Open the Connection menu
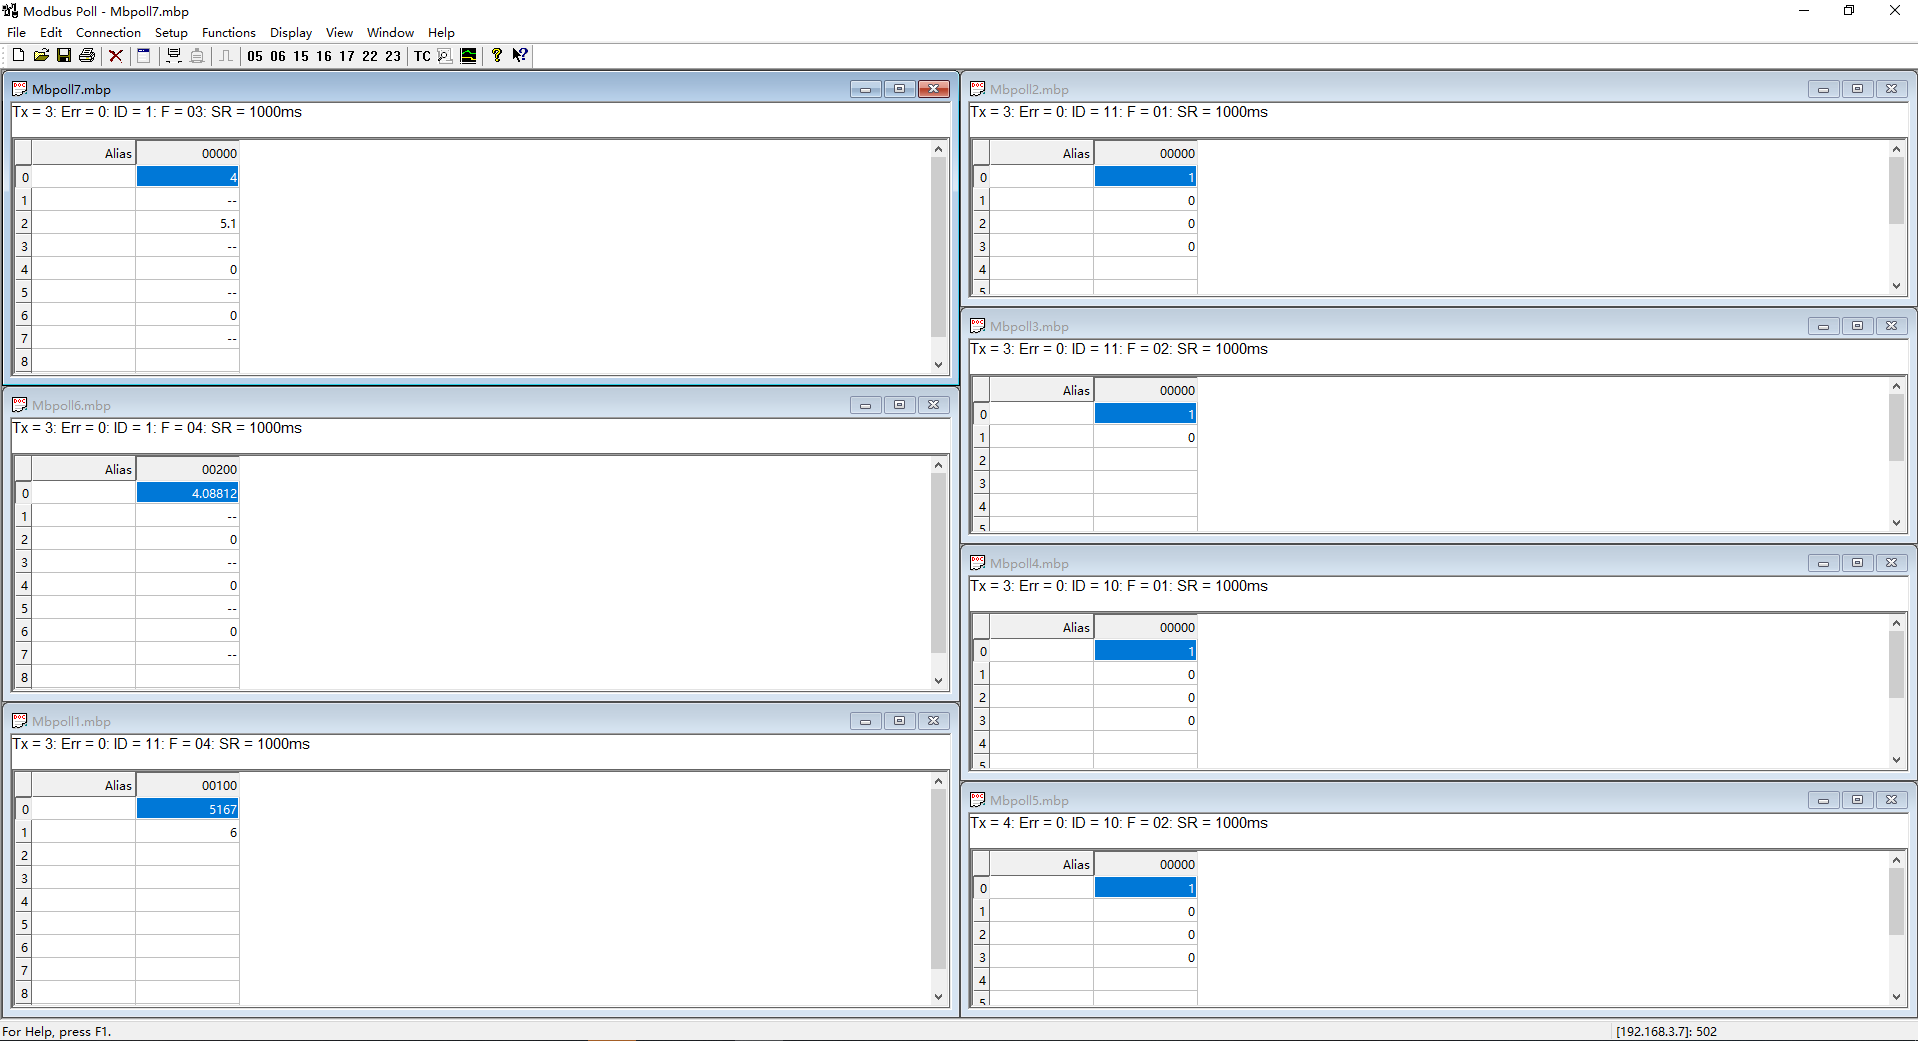 [108, 33]
